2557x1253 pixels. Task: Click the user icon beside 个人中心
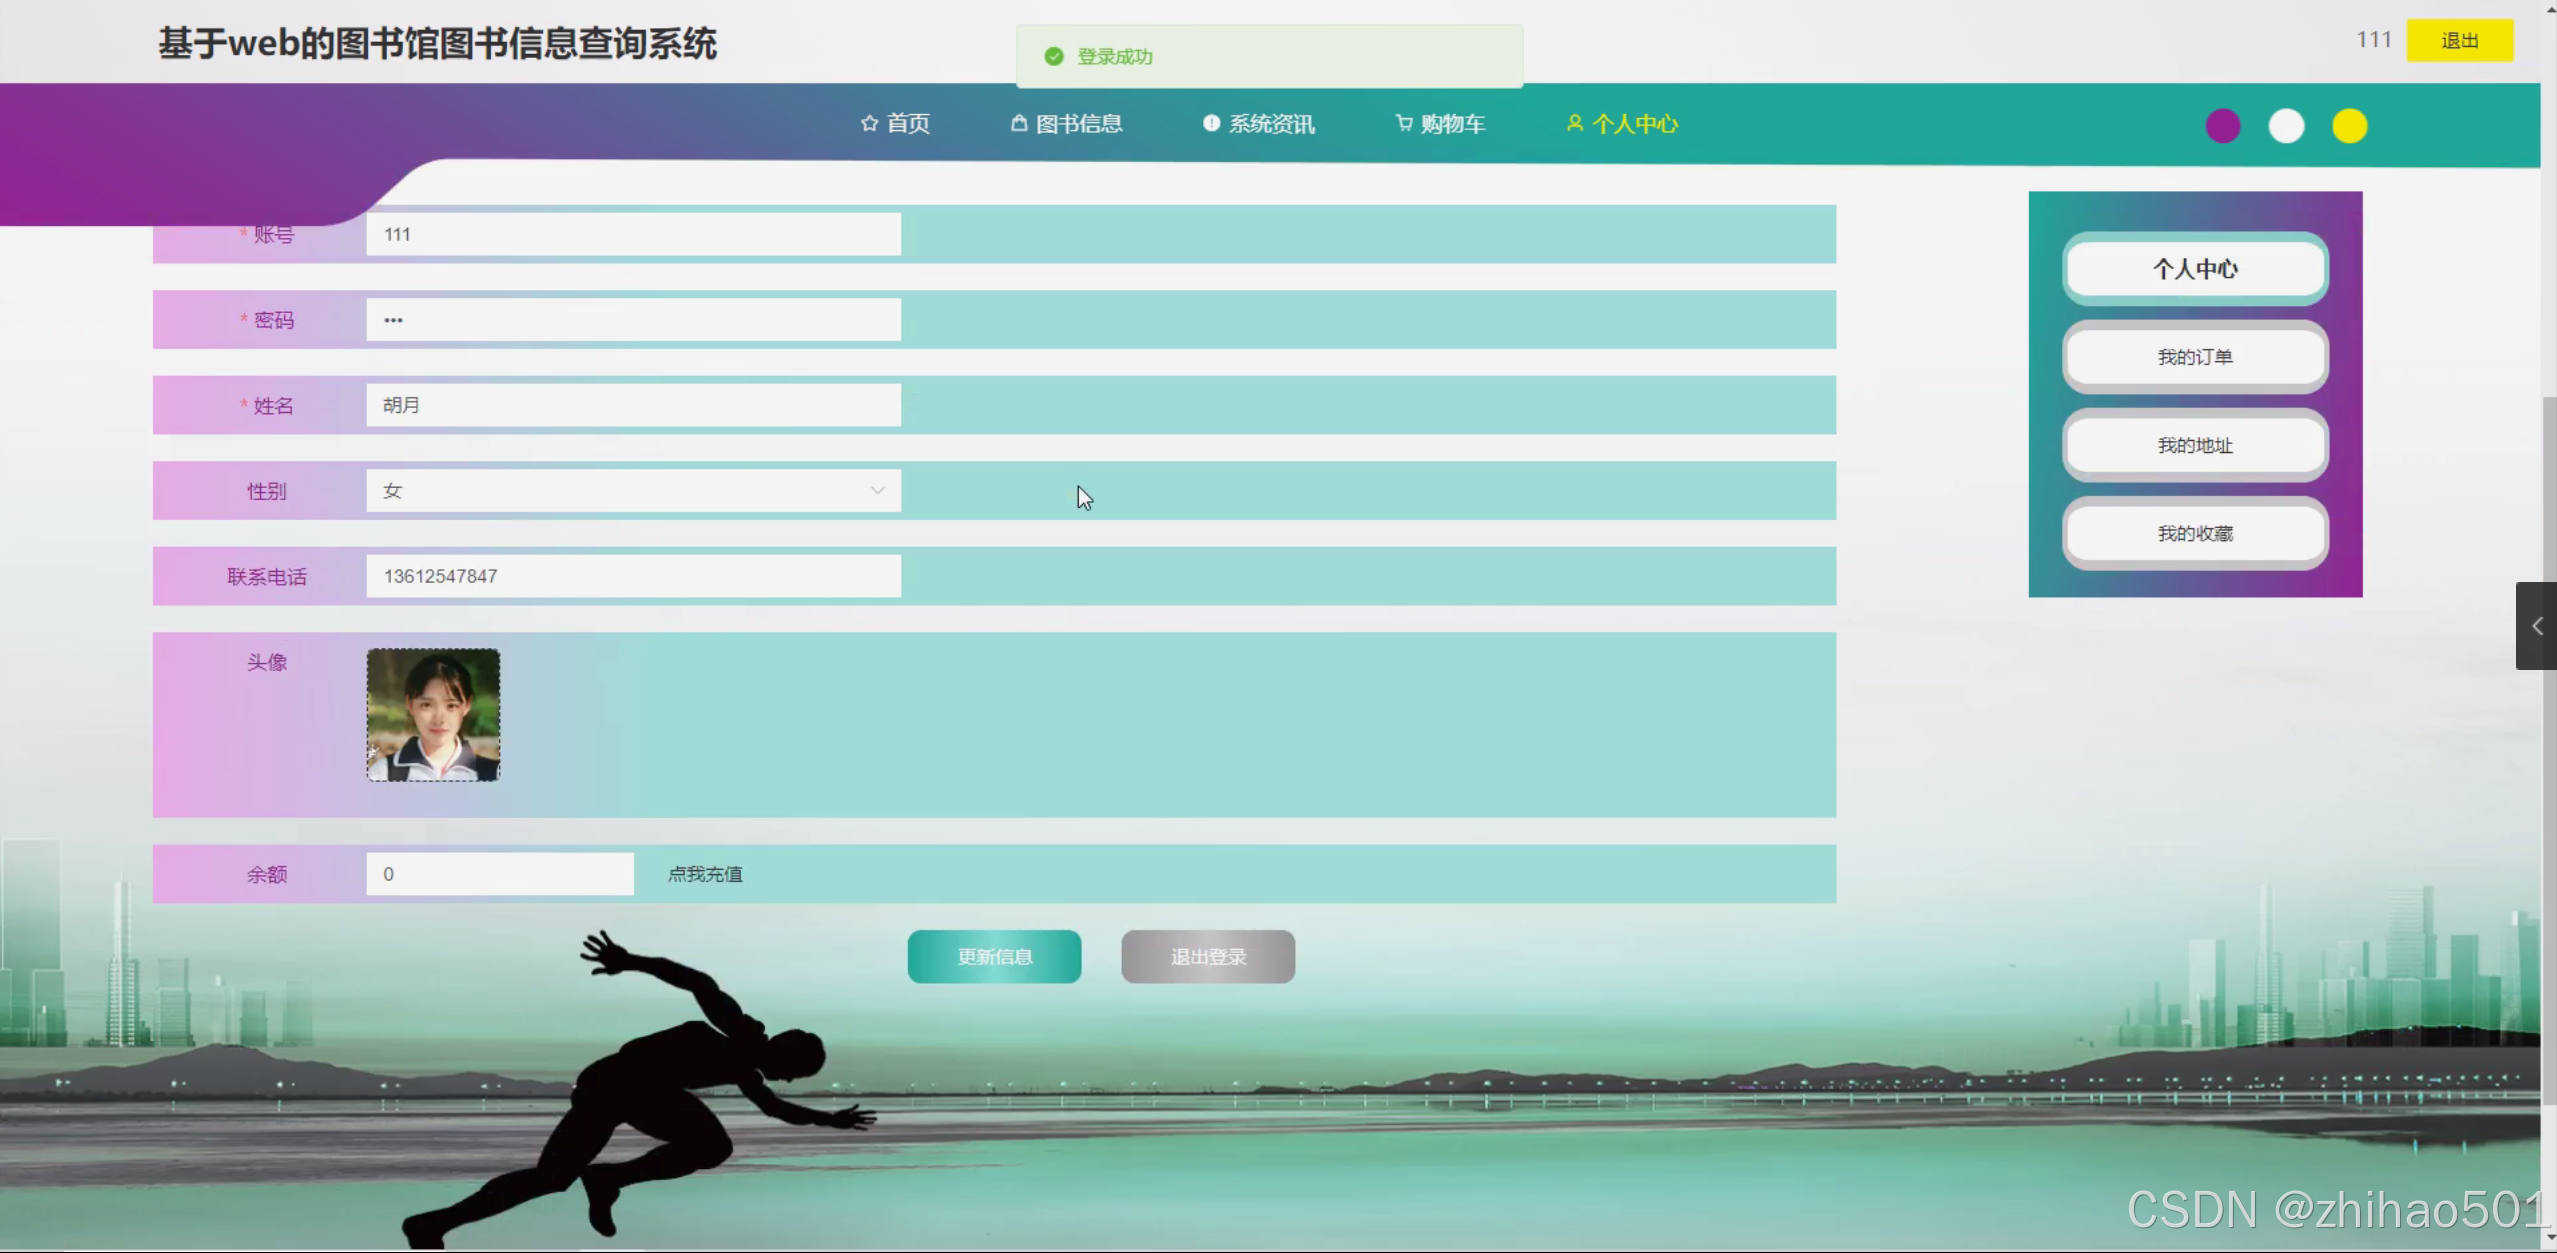tap(1574, 123)
